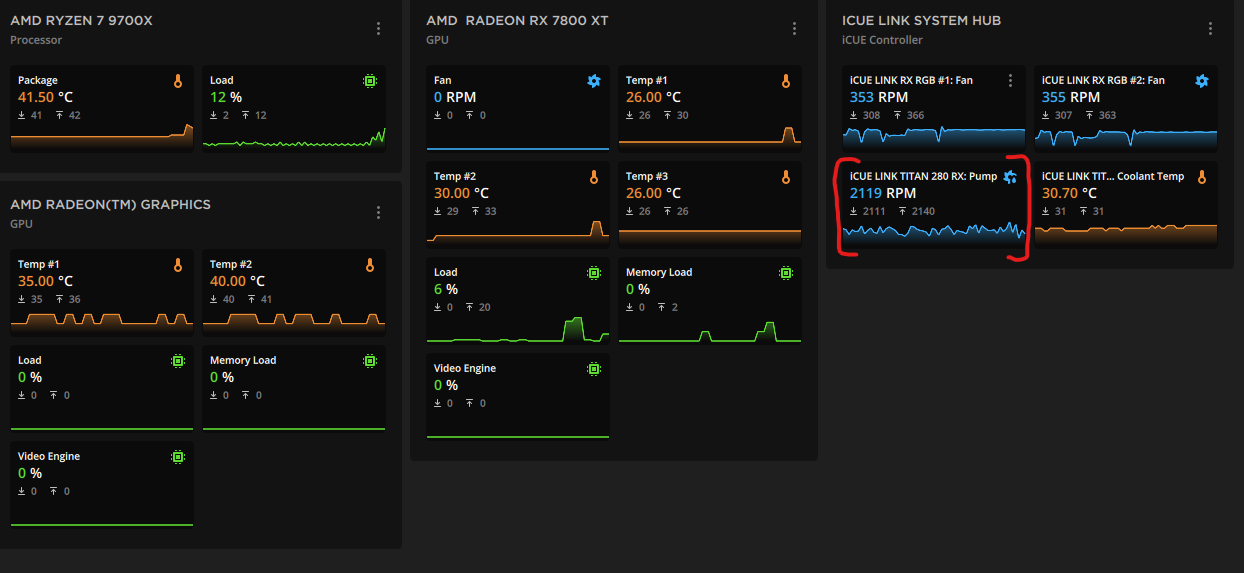
Task: Click the Ryzen CPU Load history graph
Action: pyautogui.click(x=294, y=137)
